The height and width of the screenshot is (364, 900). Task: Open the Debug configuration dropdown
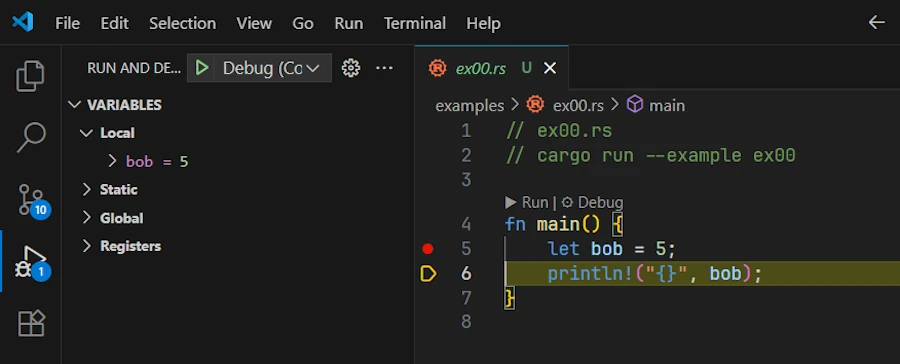tap(273, 68)
